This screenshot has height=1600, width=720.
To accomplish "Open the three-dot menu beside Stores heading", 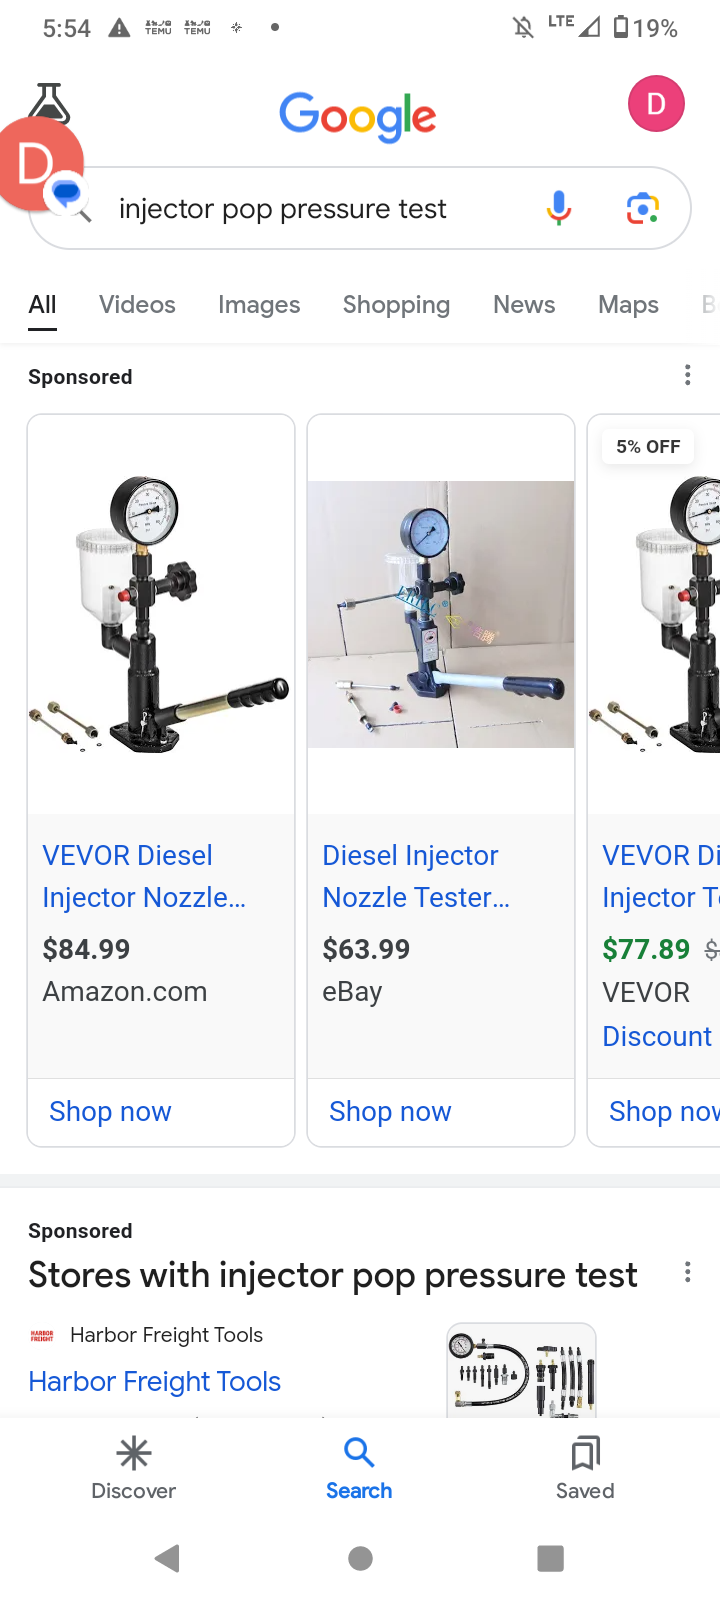I will pyautogui.click(x=687, y=1272).
